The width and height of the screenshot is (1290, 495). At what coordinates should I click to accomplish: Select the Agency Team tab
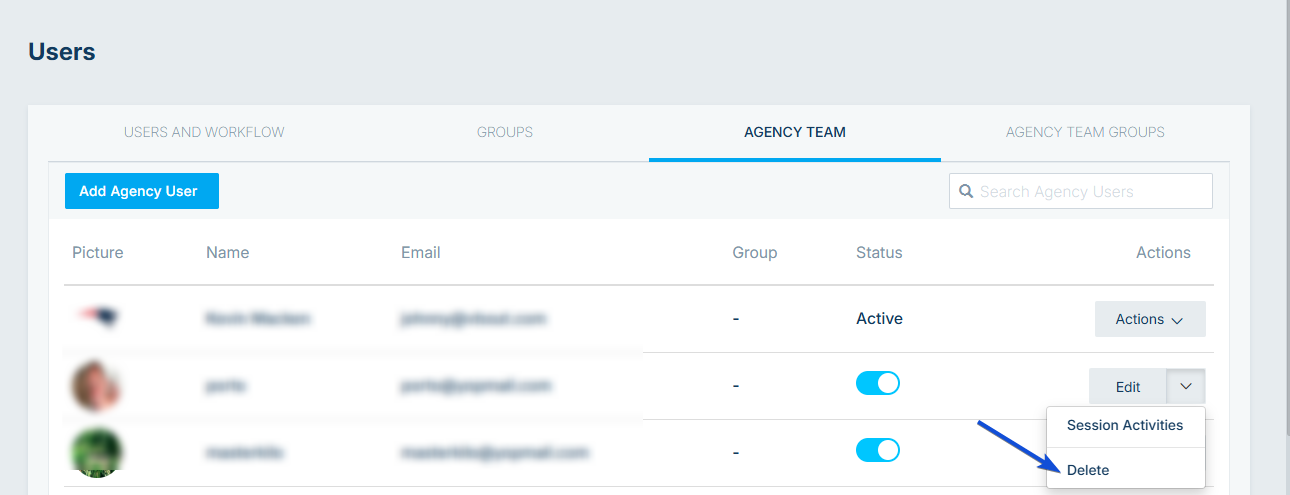coord(795,132)
